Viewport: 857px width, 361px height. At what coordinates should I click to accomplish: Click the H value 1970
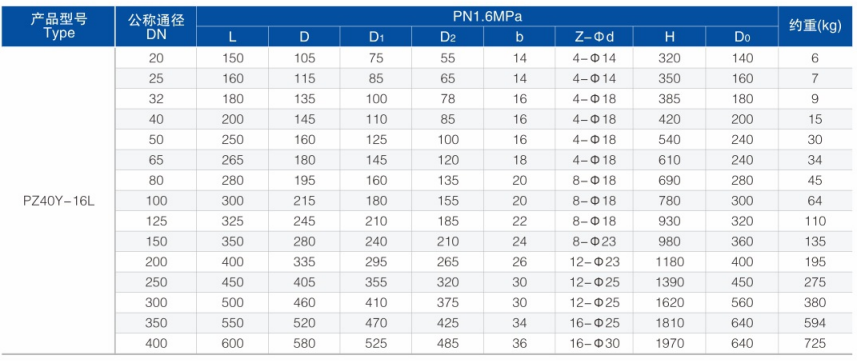click(669, 343)
